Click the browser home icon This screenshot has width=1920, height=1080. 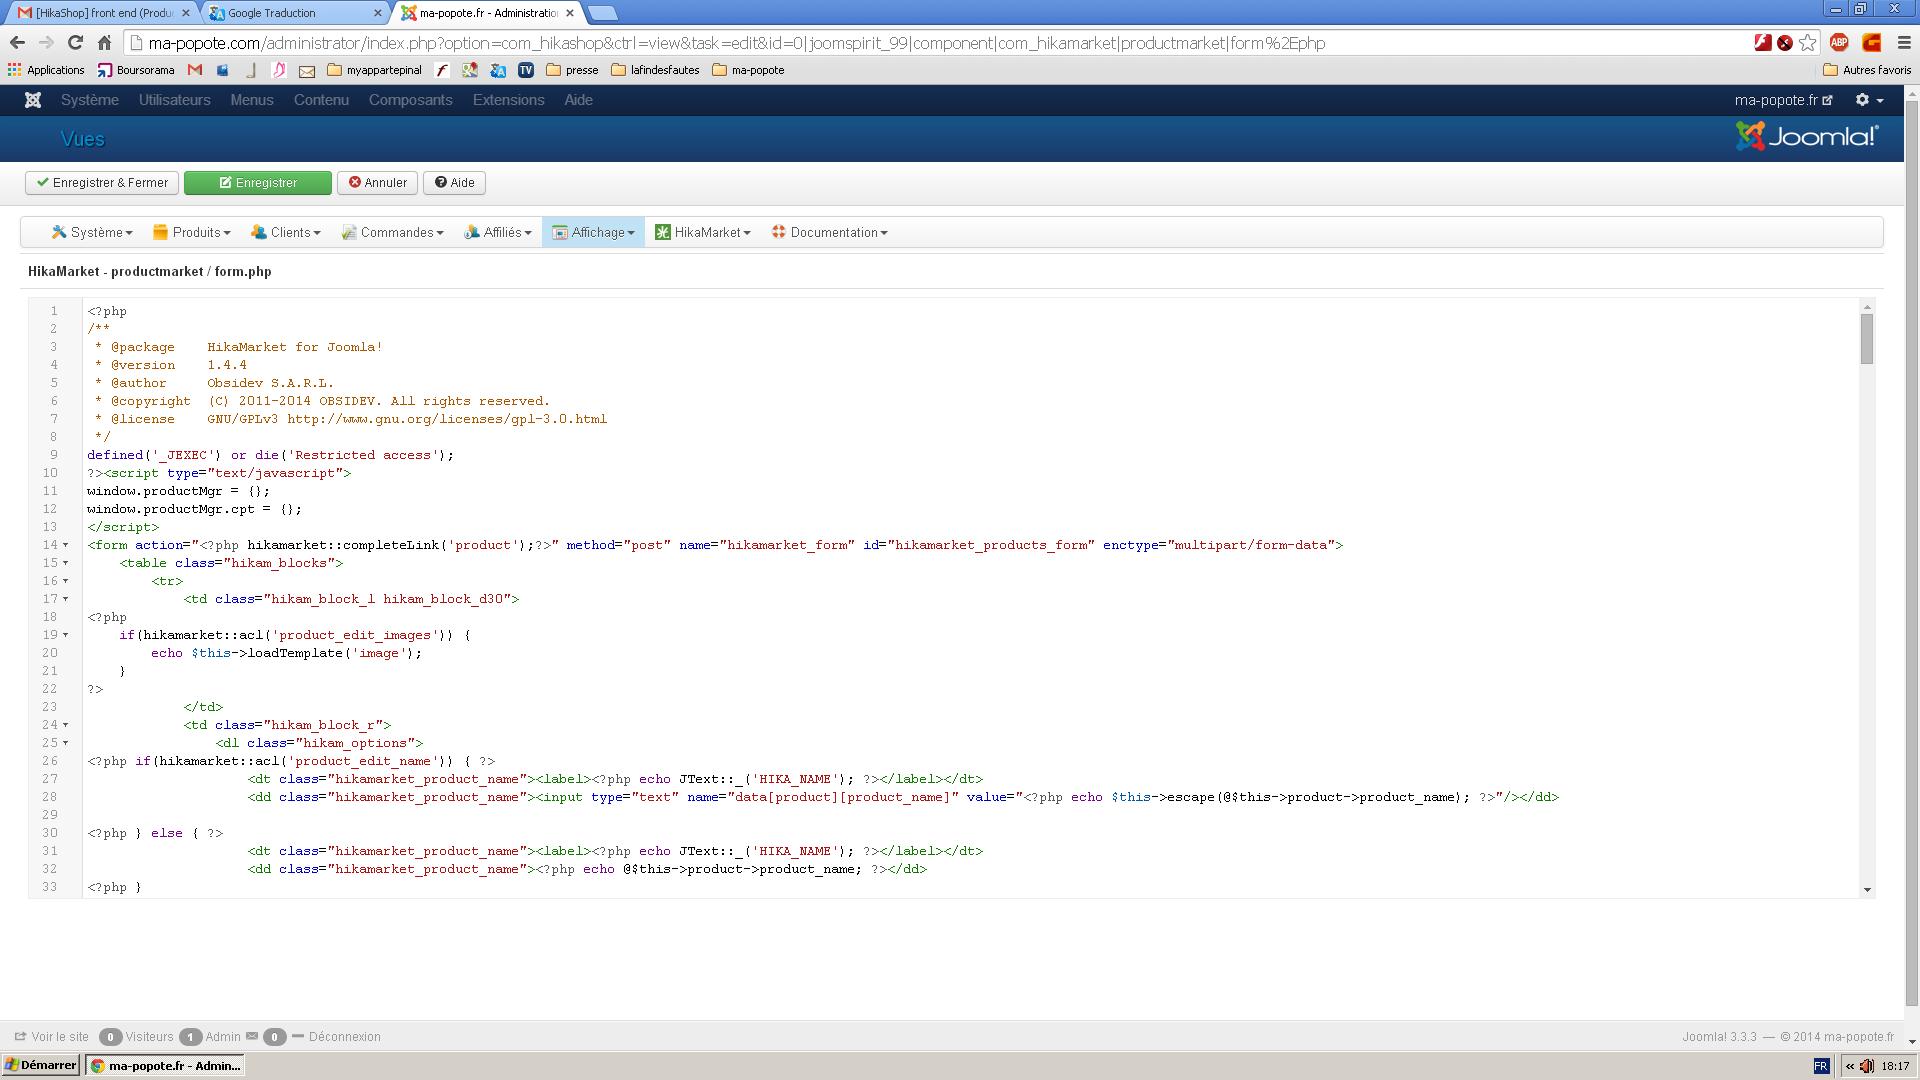104,43
